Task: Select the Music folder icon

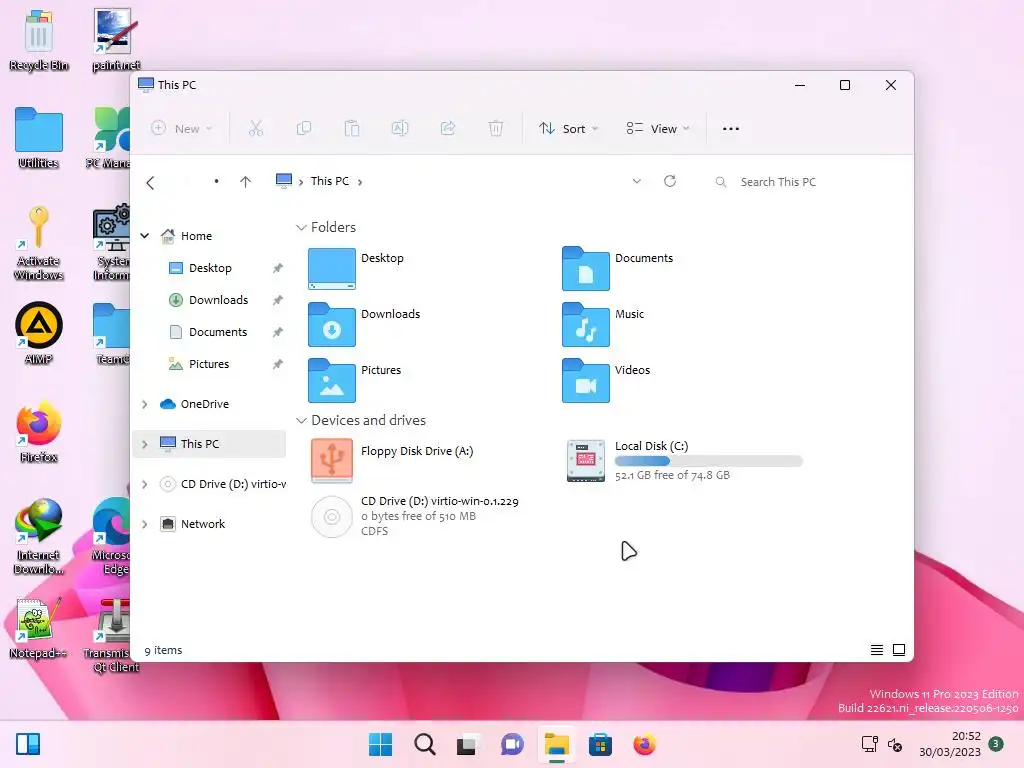Action: coord(586,325)
